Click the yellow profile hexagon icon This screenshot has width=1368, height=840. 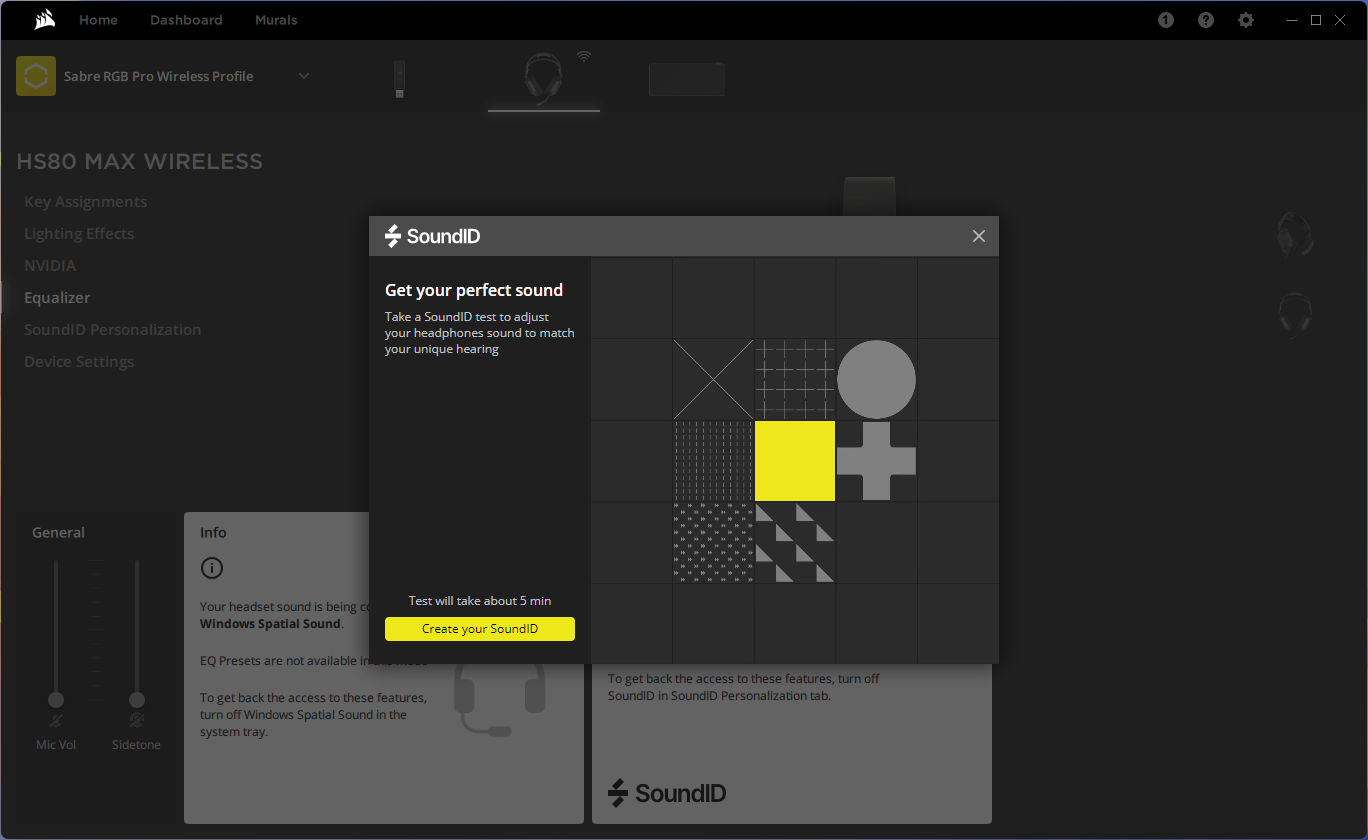36,76
